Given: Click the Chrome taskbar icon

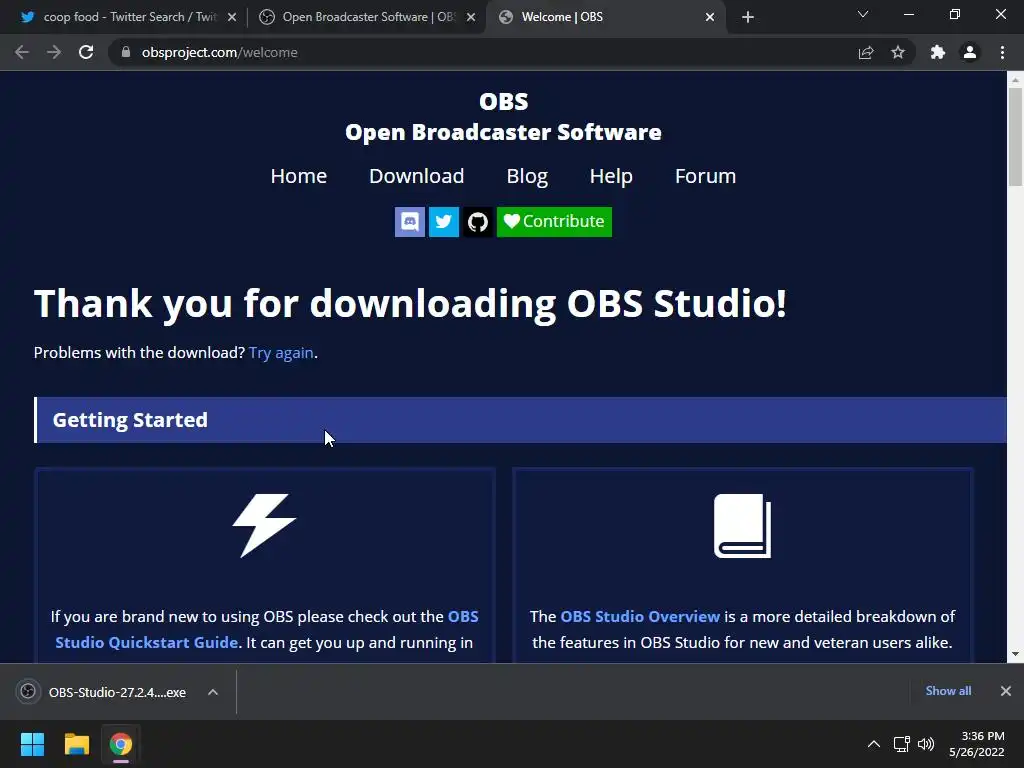Looking at the screenshot, I should coord(121,744).
